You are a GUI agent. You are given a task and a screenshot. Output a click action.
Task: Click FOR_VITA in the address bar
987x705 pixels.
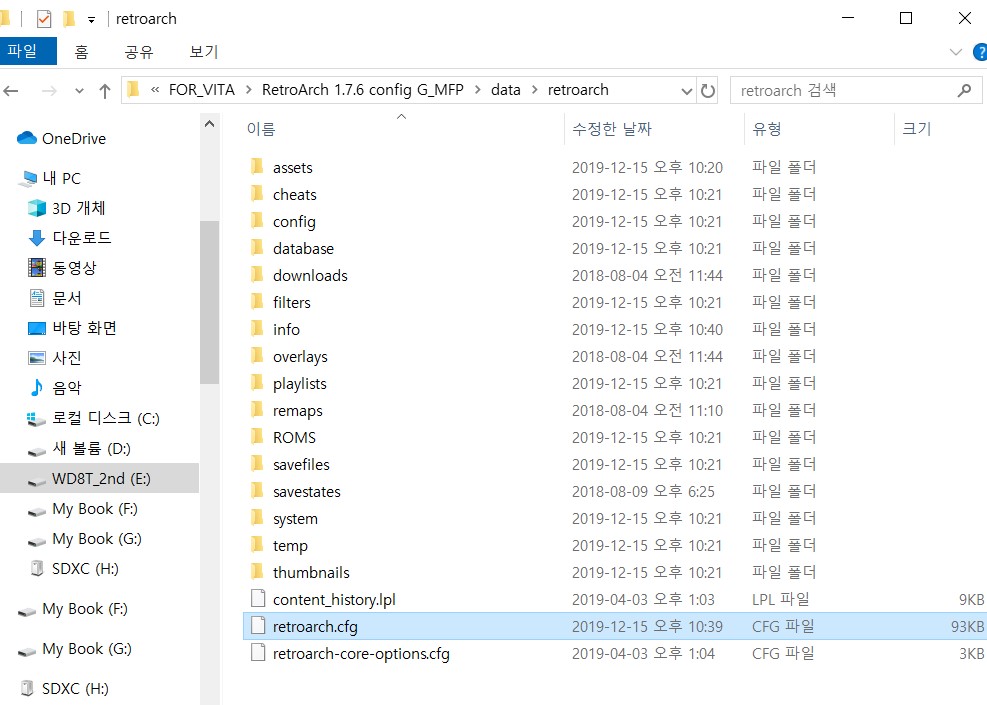(x=201, y=90)
